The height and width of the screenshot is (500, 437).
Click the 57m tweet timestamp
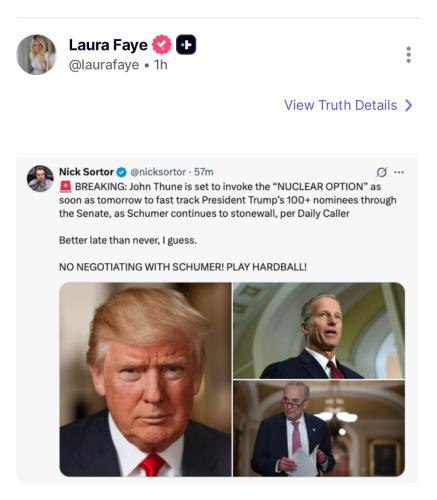tap(204, 172)
